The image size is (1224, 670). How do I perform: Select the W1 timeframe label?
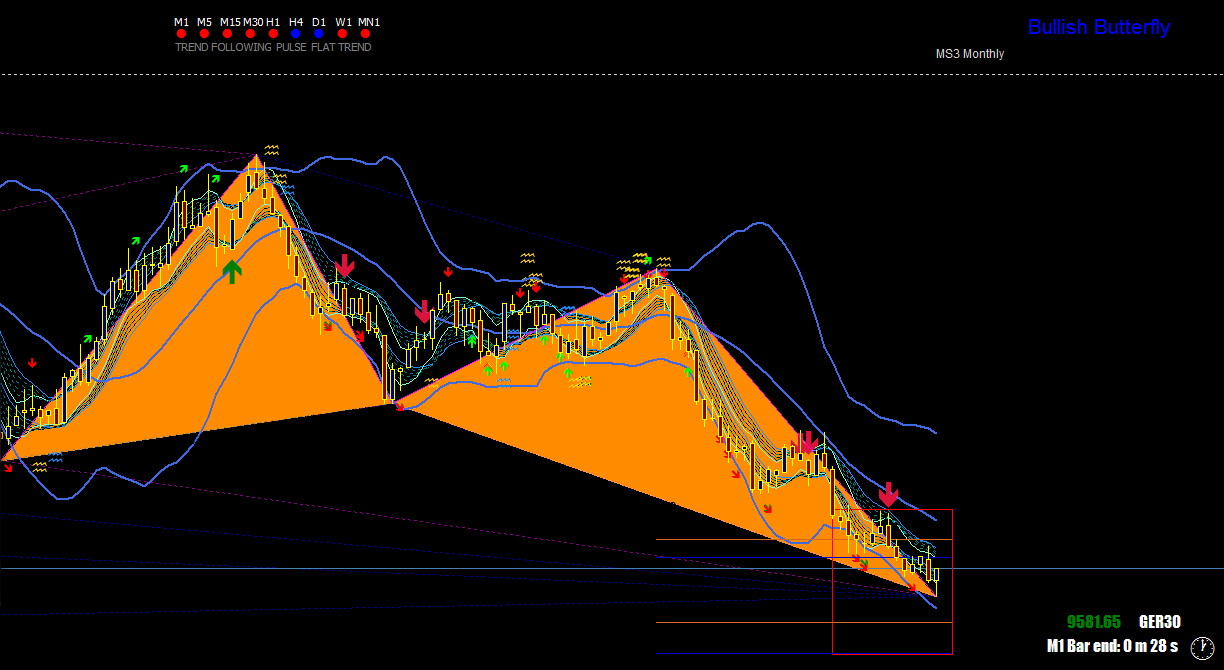coord(343,22)
